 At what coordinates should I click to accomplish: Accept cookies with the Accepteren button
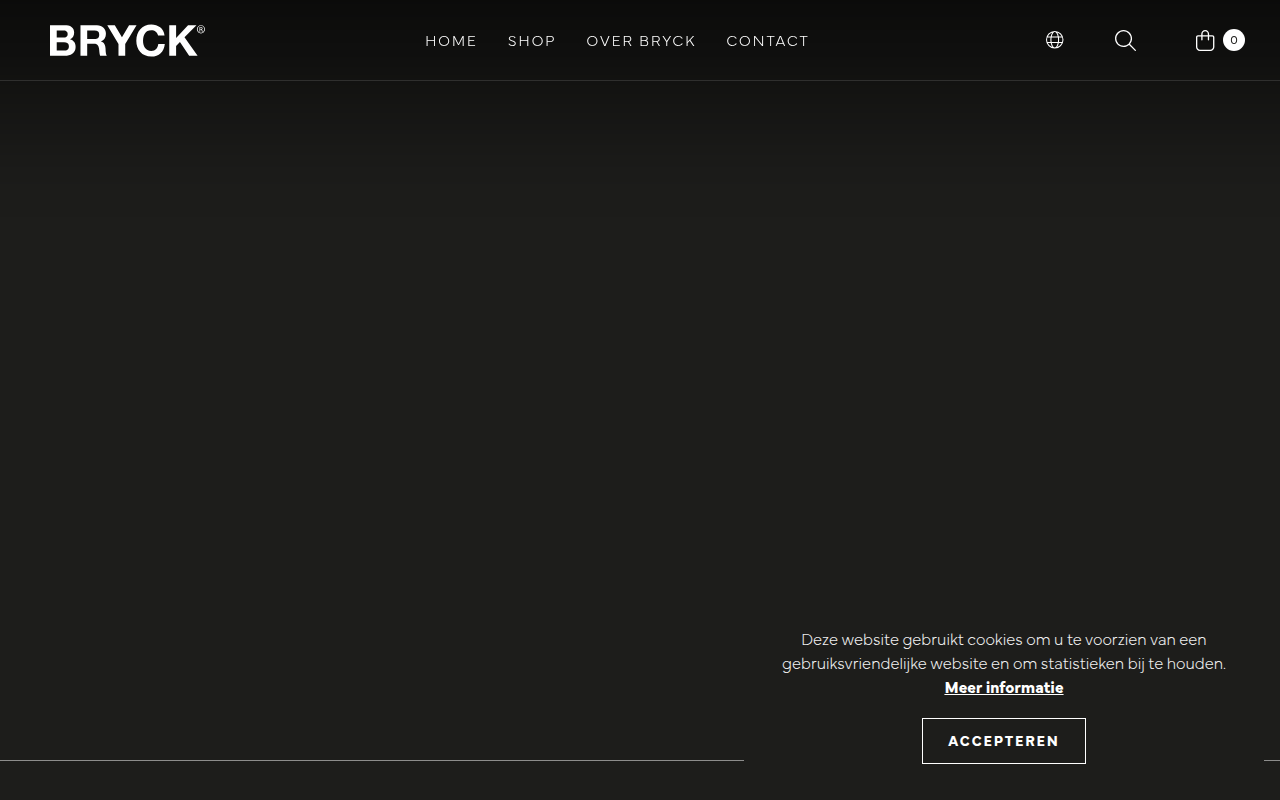[x=1004, y=741]
